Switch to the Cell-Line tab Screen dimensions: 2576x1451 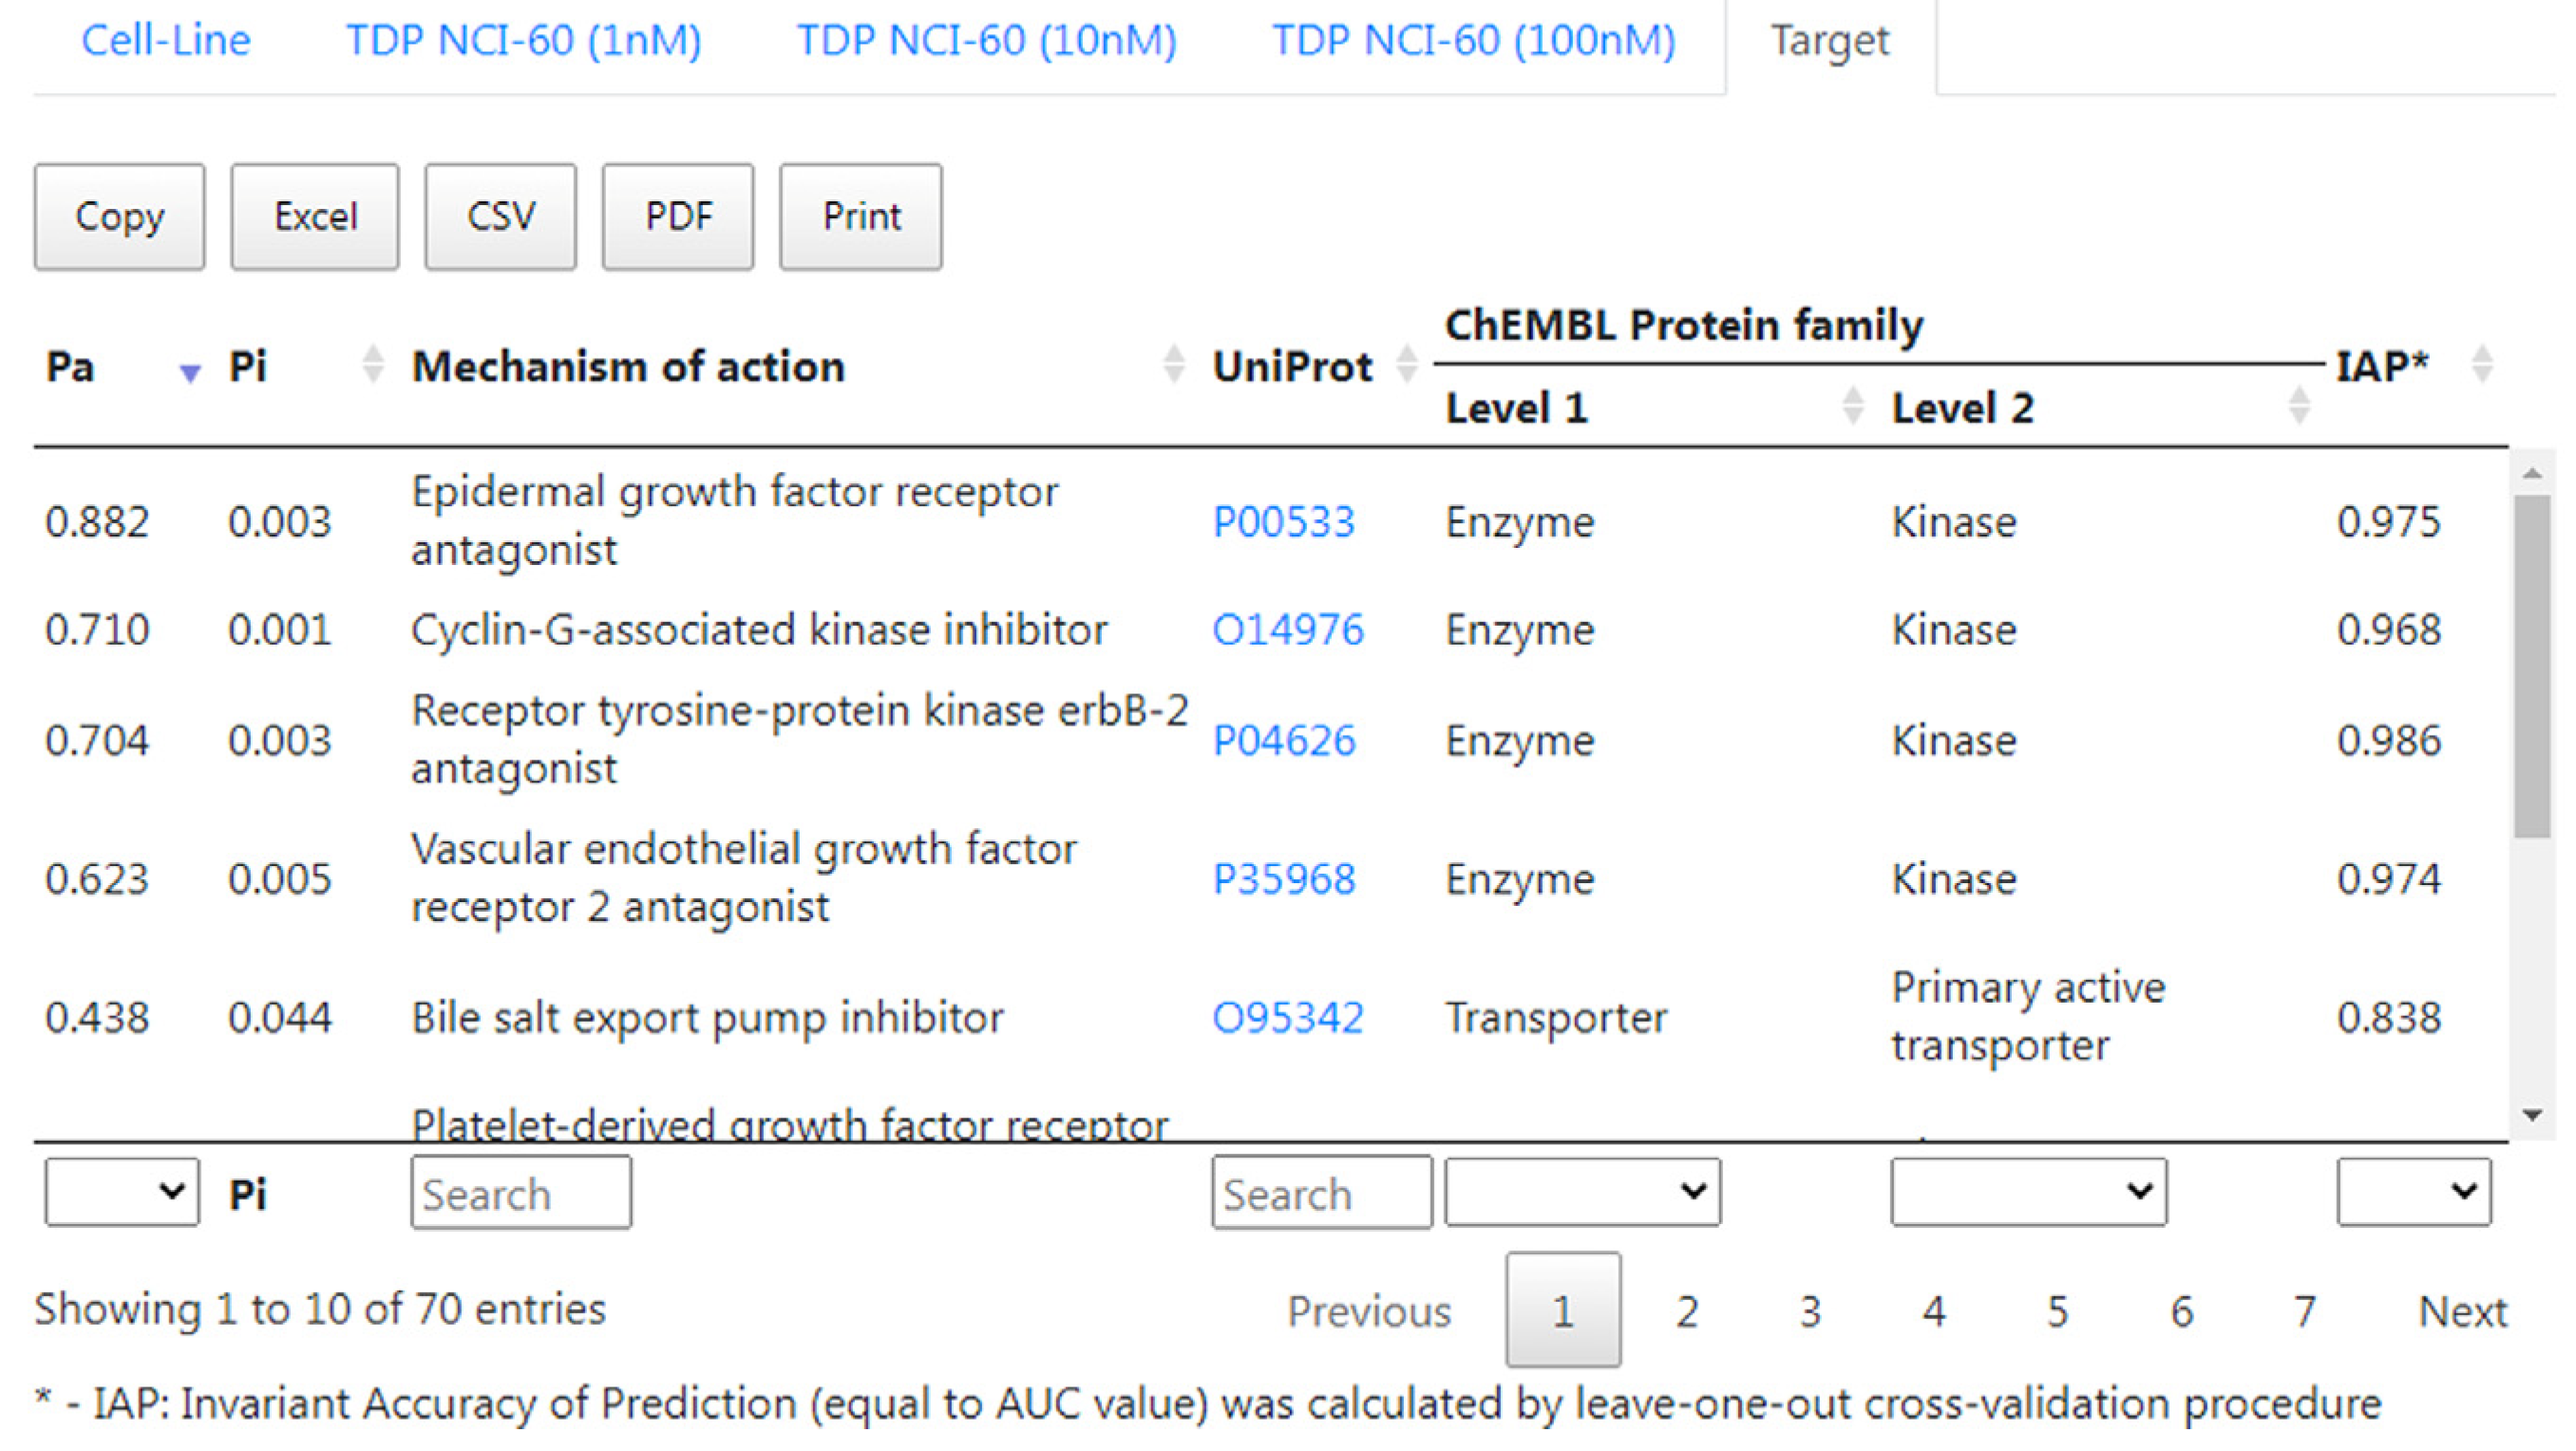166,41
